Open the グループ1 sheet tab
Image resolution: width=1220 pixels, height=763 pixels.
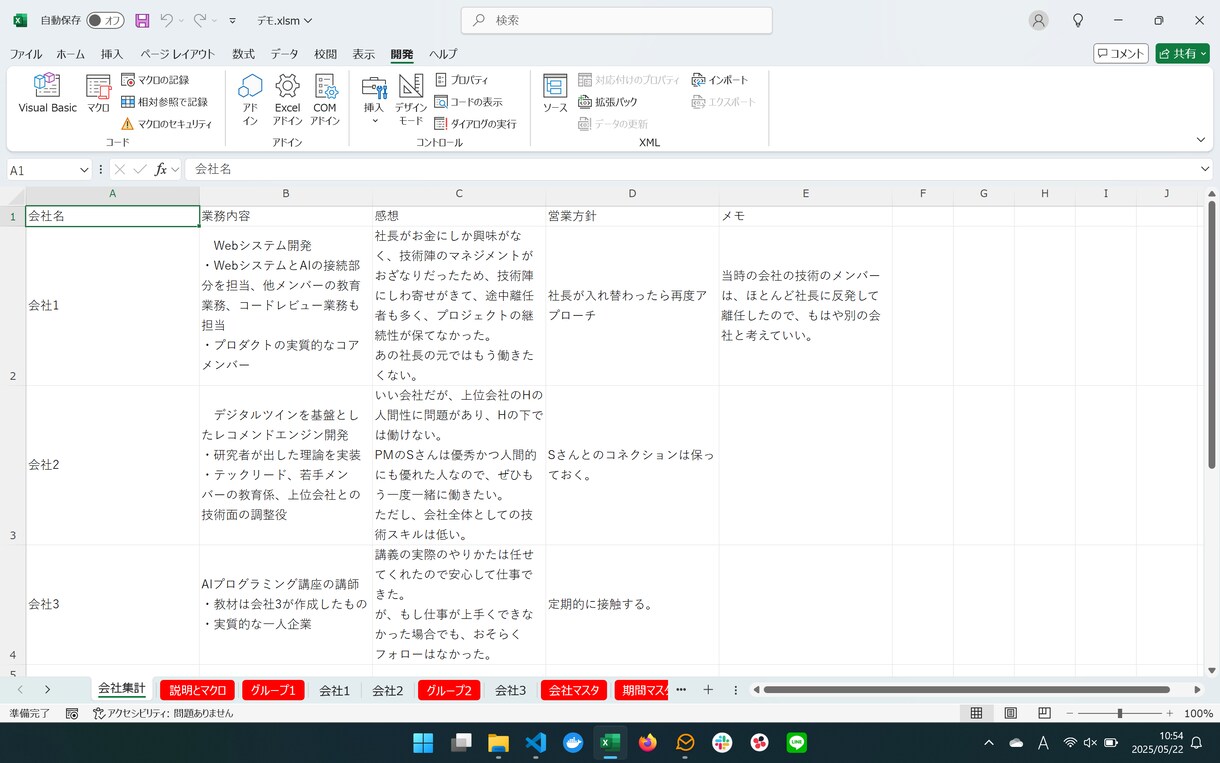click(273, 690)
